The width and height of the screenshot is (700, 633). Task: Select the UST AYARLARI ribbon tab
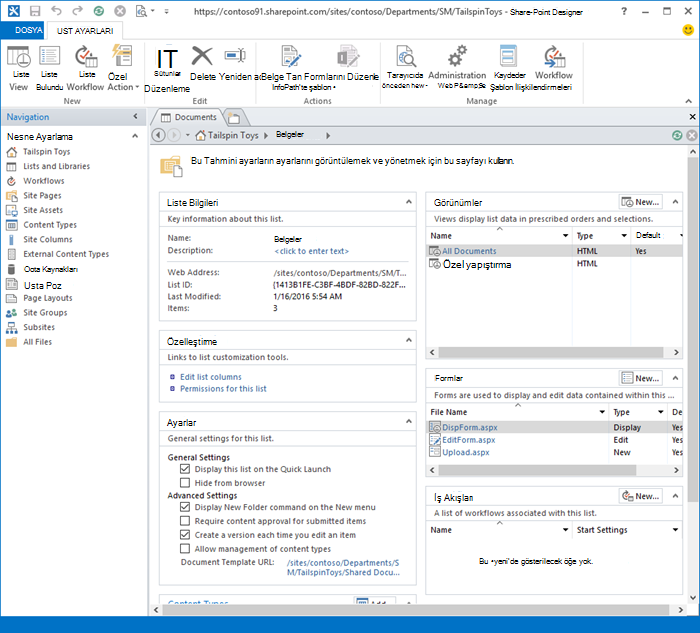pos(85,30)
